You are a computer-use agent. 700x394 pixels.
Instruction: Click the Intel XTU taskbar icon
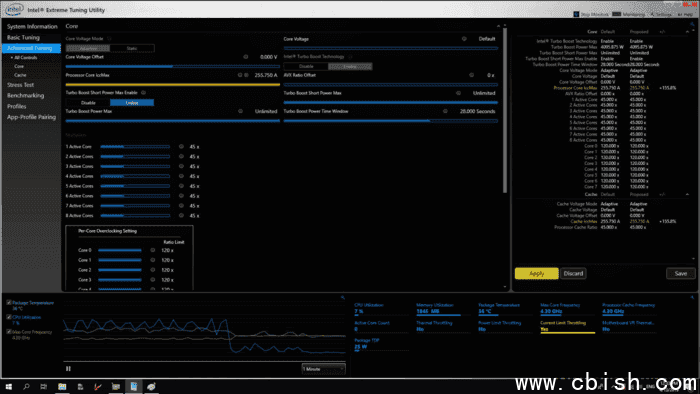pos(133,386)
